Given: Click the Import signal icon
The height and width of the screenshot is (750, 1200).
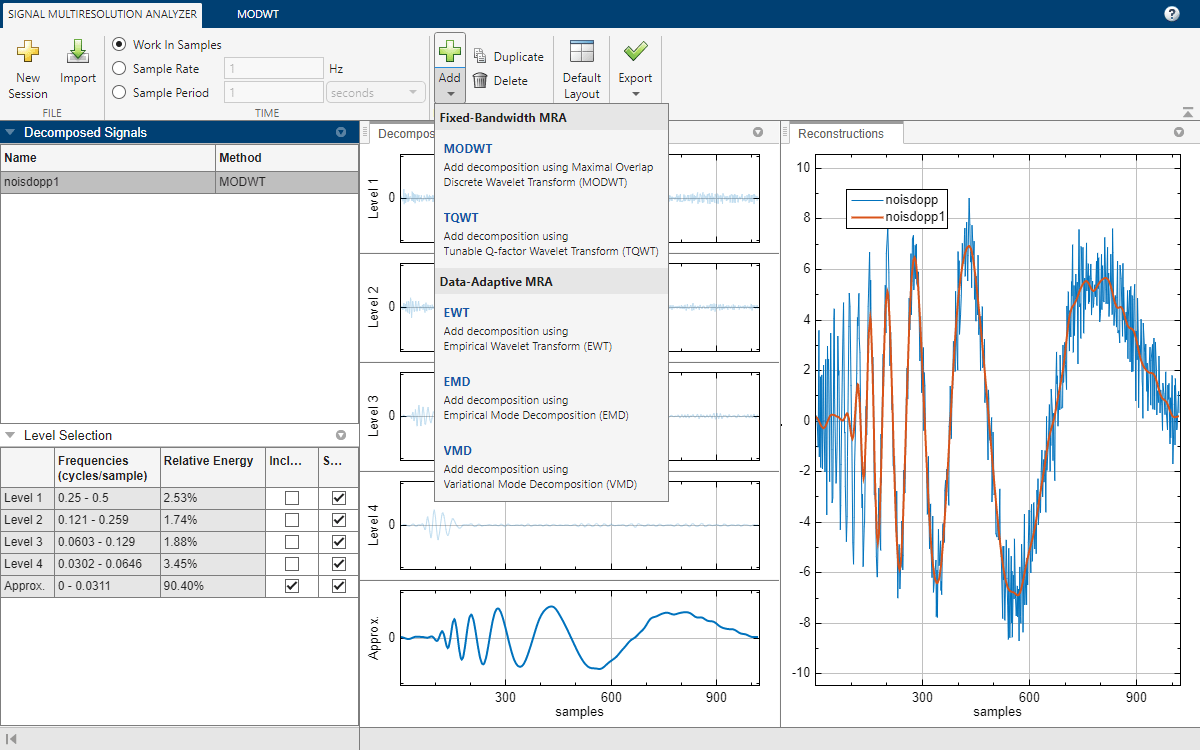Looking at the screenshot, I should [78, 52].
